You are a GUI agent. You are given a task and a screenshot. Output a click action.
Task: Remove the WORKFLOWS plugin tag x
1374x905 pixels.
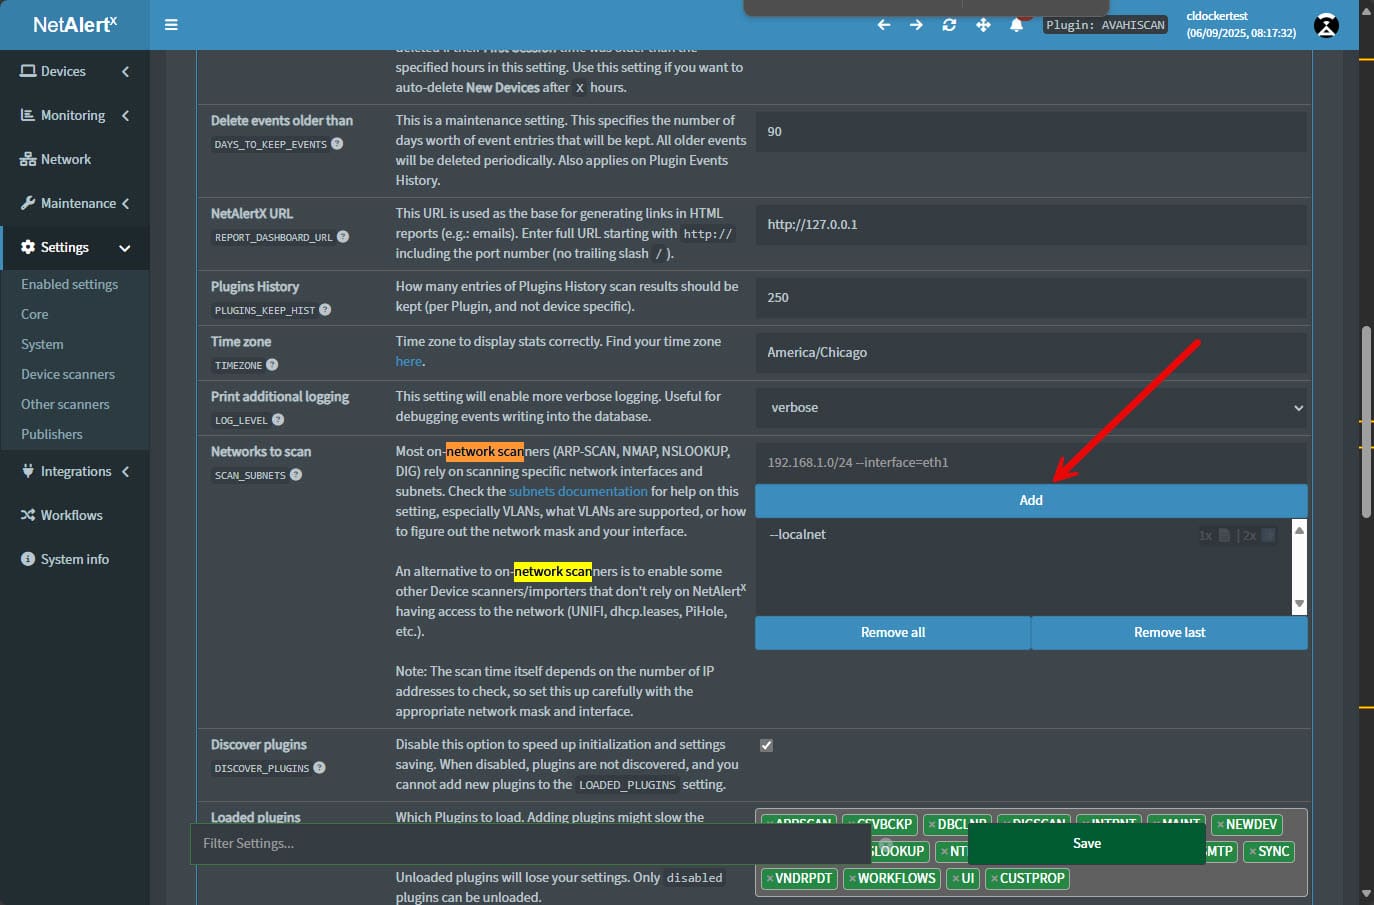pos(852,879)
